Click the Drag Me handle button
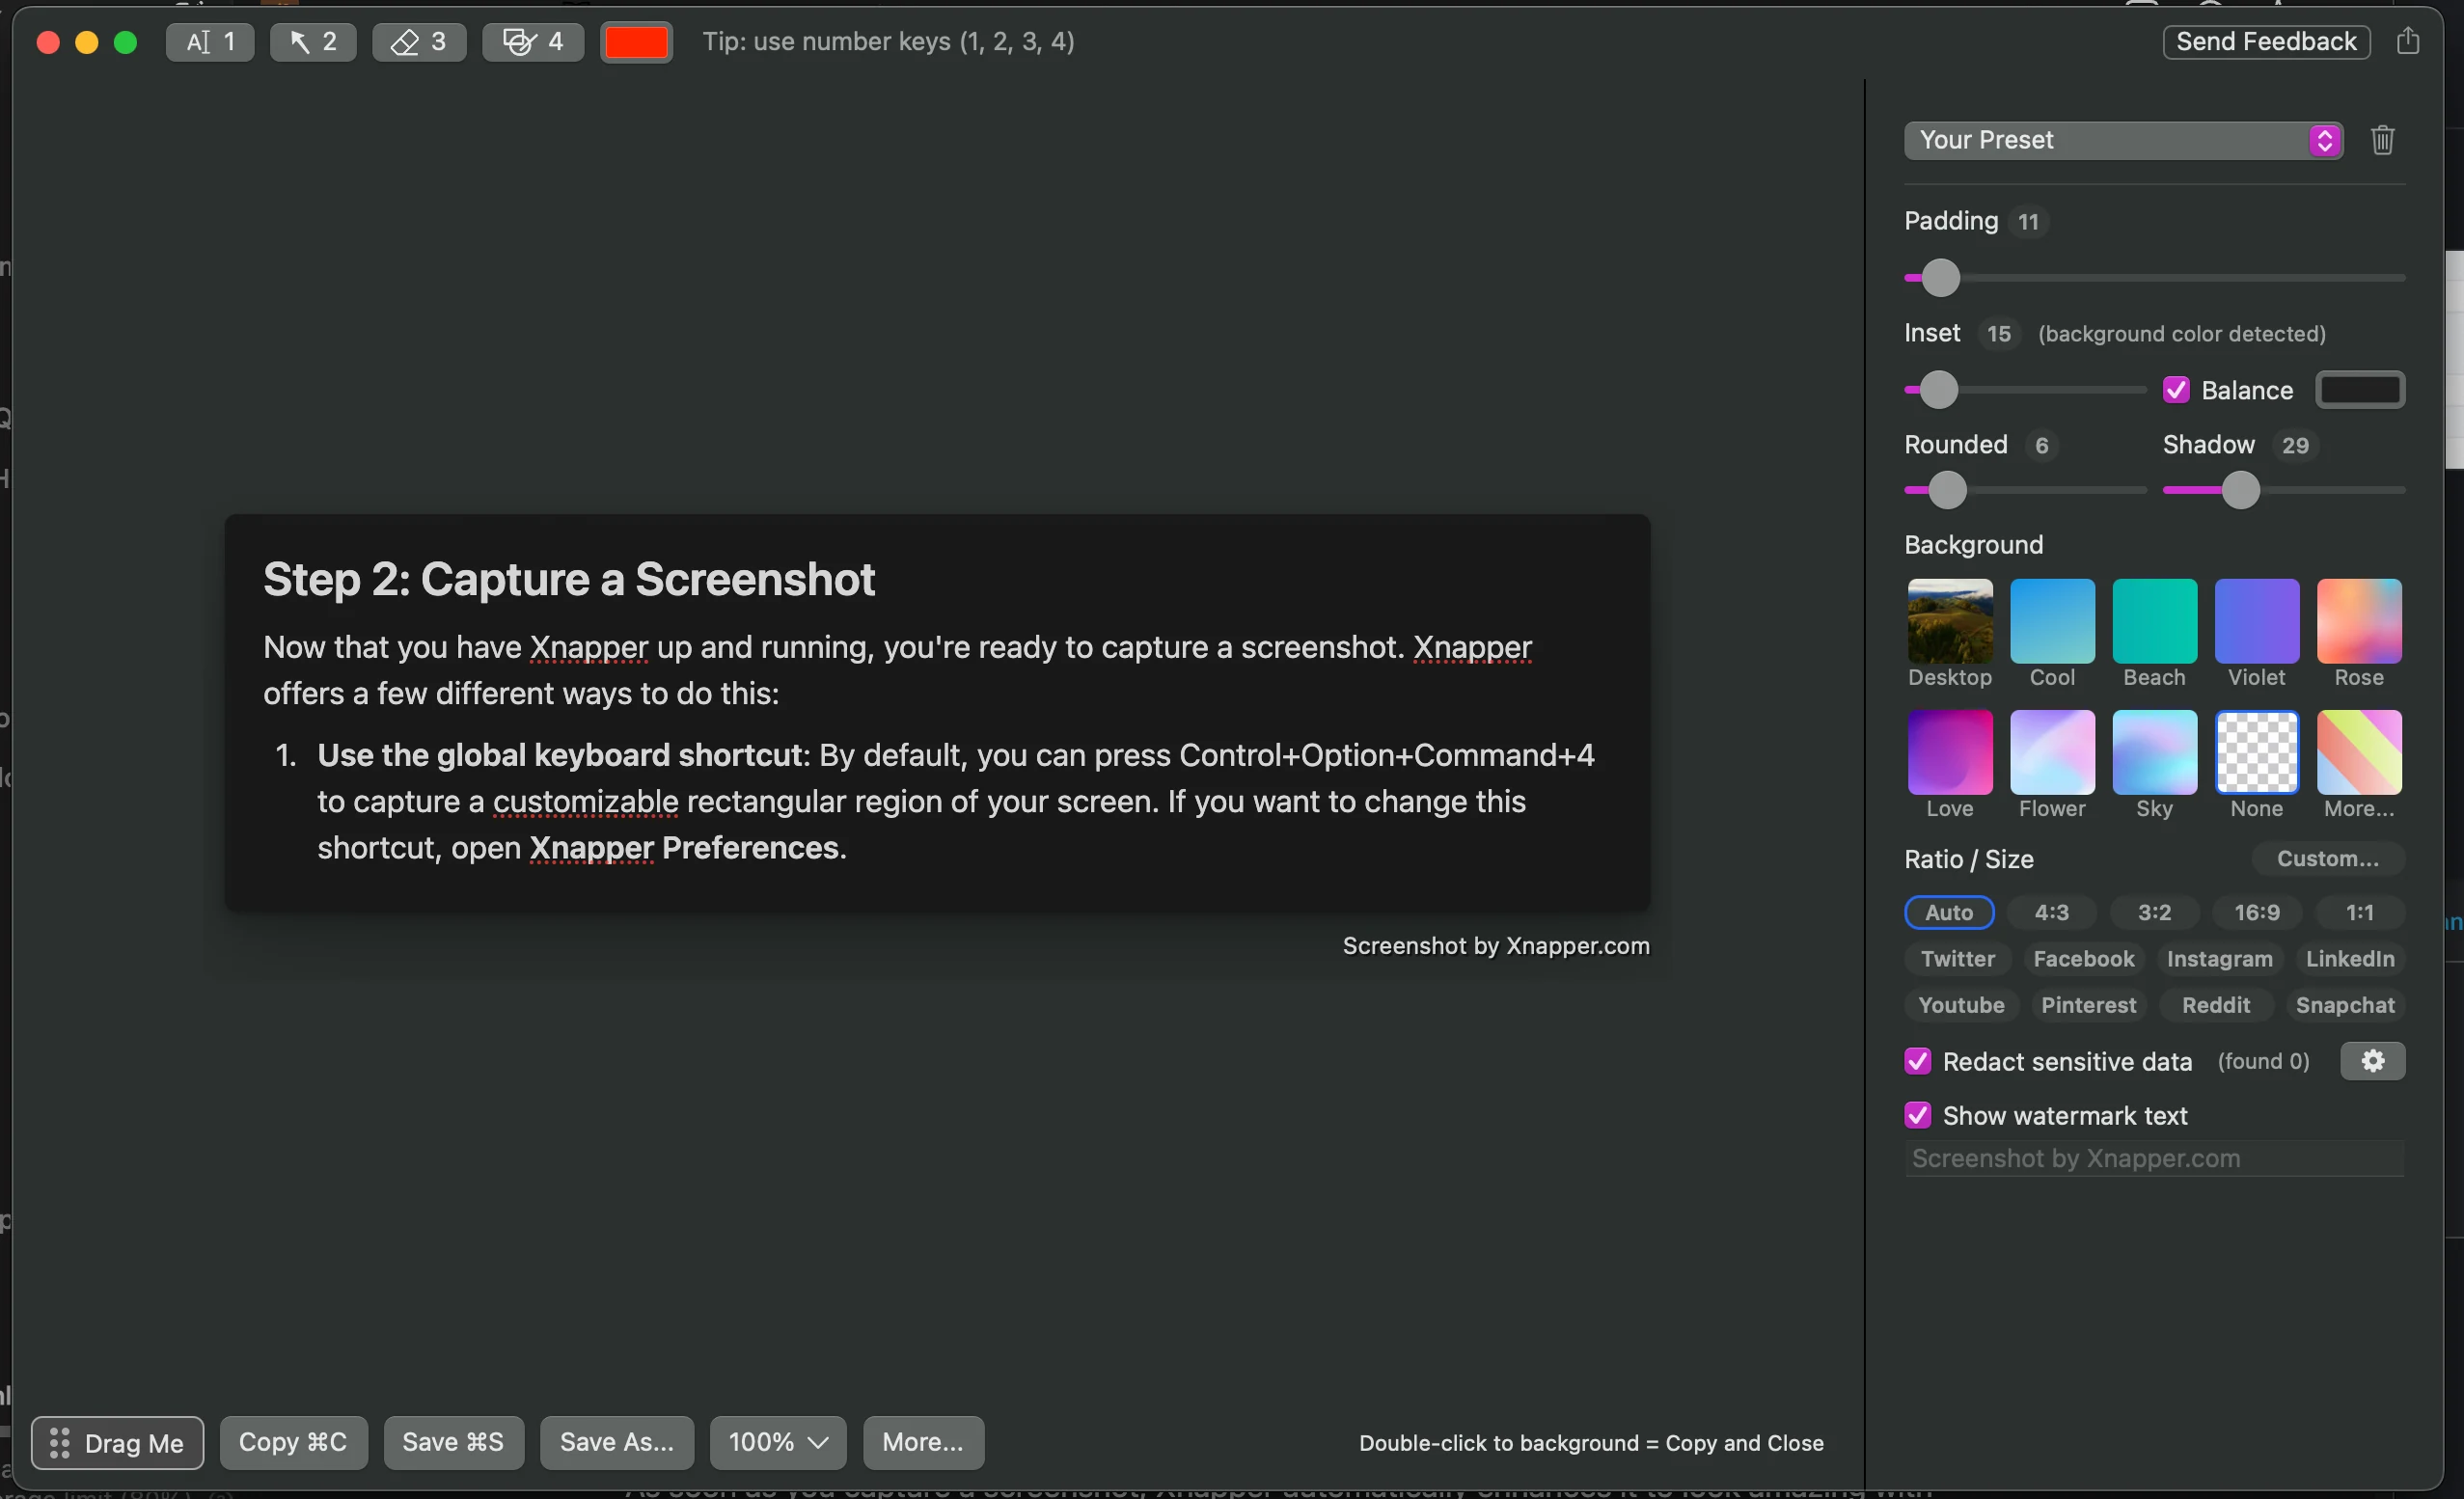The image size is (2464, 1499). 117,1443
